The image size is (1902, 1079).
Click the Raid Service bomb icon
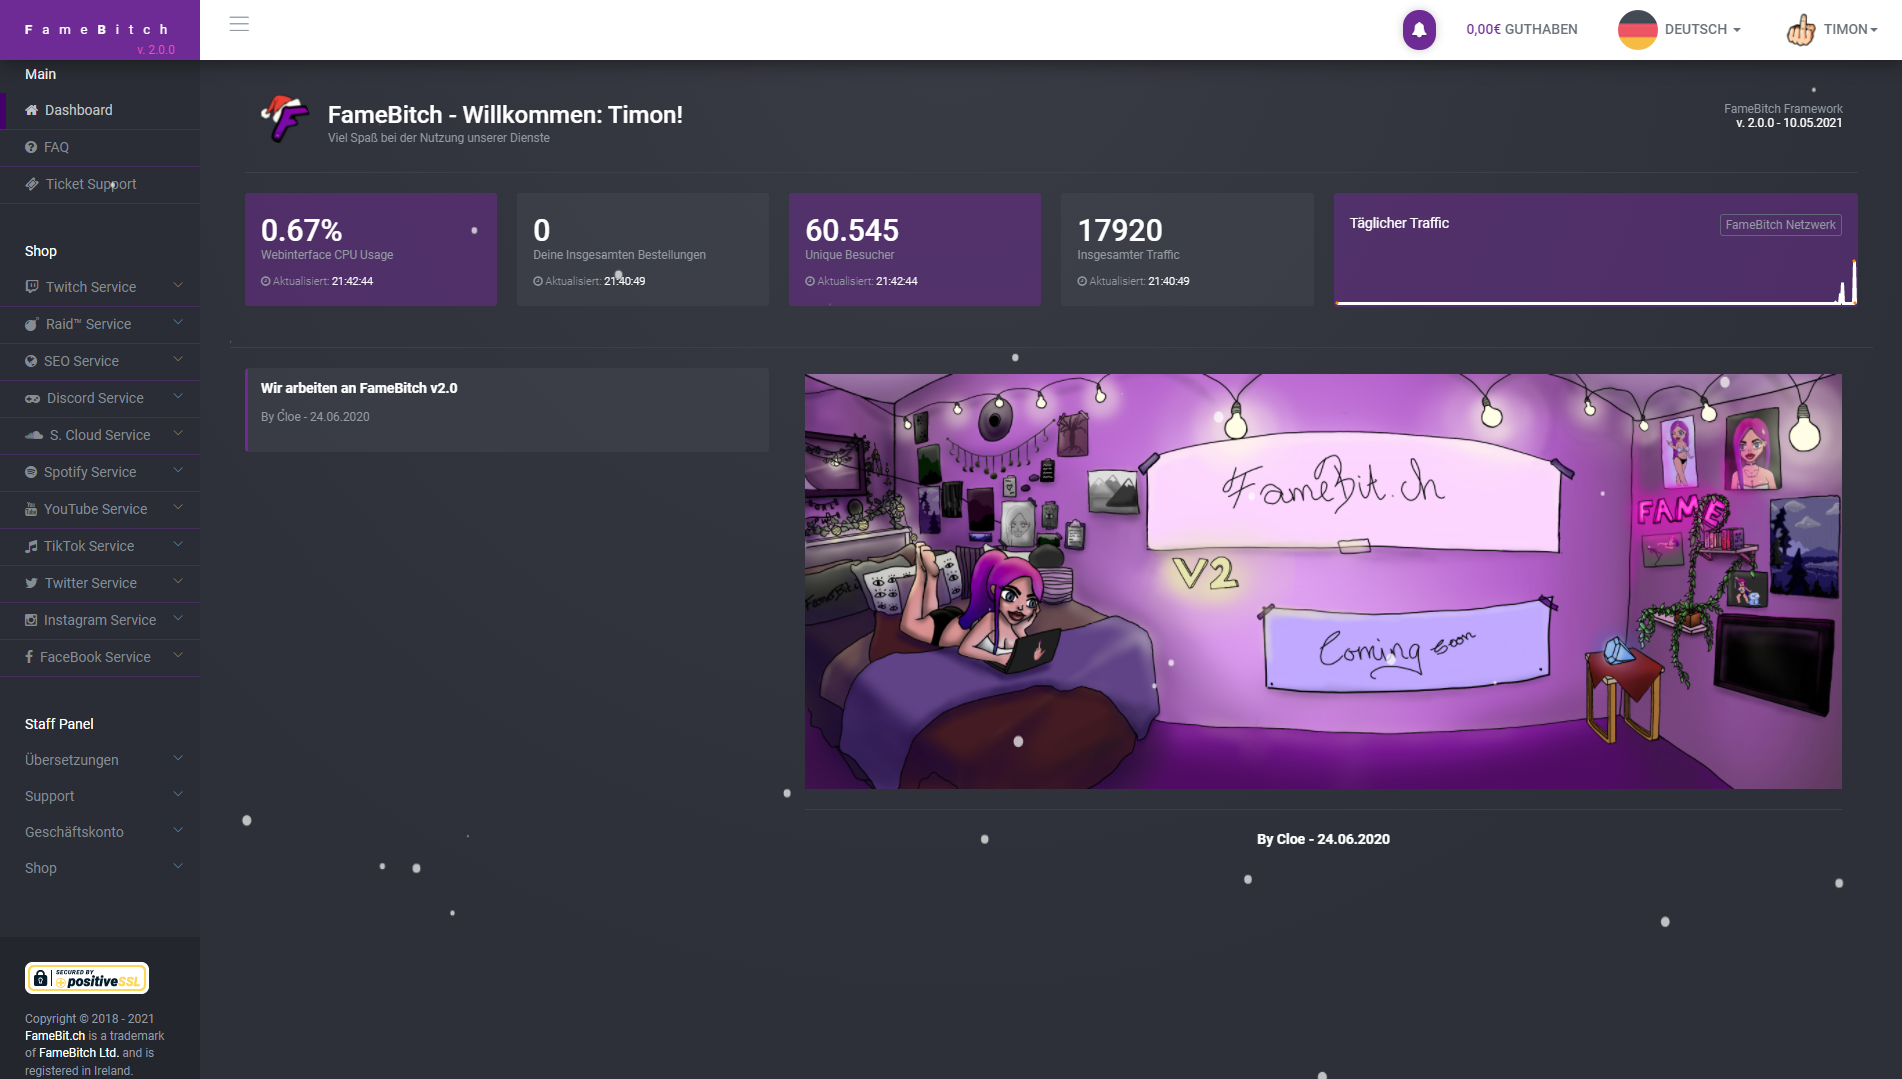[x=32, y=324]
